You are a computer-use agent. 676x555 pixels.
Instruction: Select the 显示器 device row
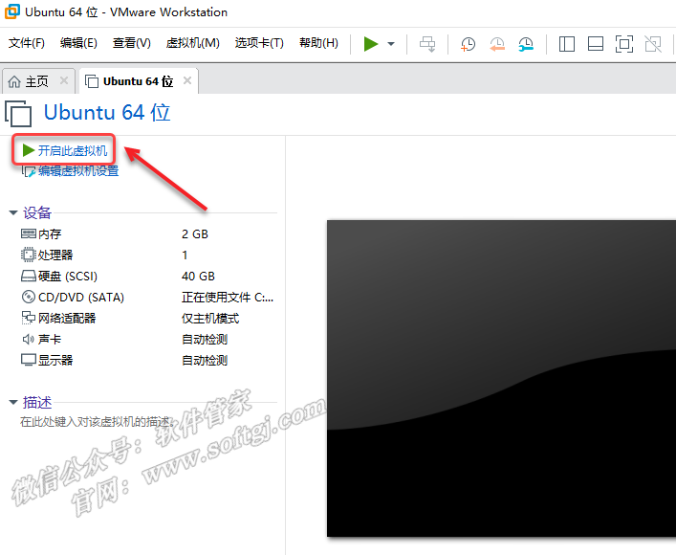[147, 360]
